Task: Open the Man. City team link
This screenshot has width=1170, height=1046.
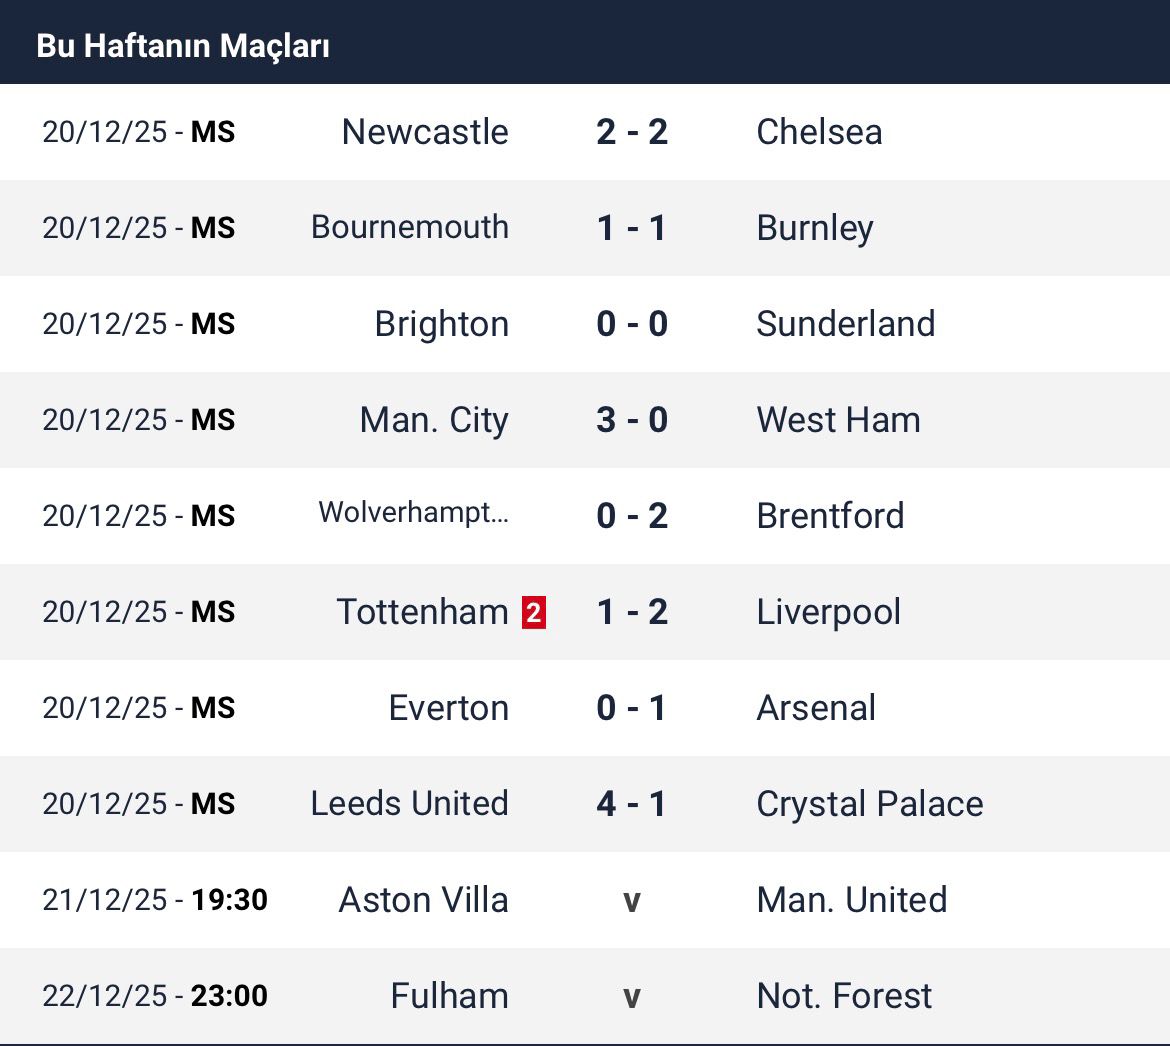Action: (x=434, y=420)
